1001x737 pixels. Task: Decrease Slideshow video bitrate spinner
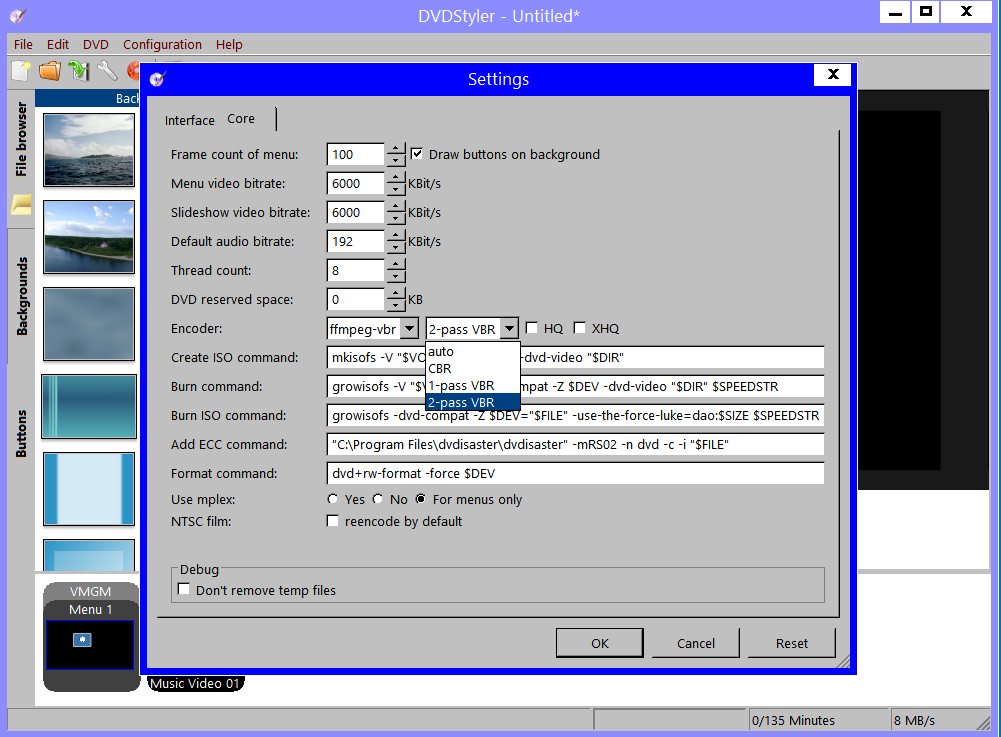[x=396, y=218]
